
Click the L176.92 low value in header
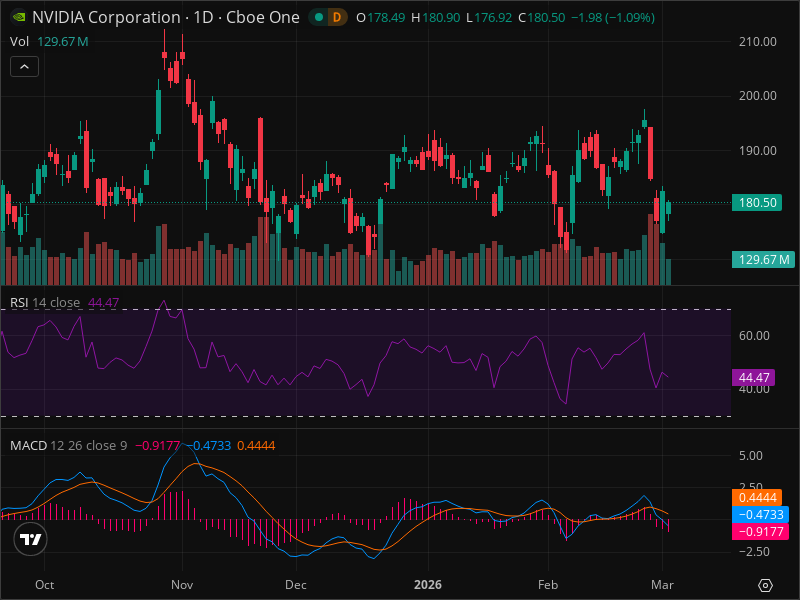[x=489, y=18]
